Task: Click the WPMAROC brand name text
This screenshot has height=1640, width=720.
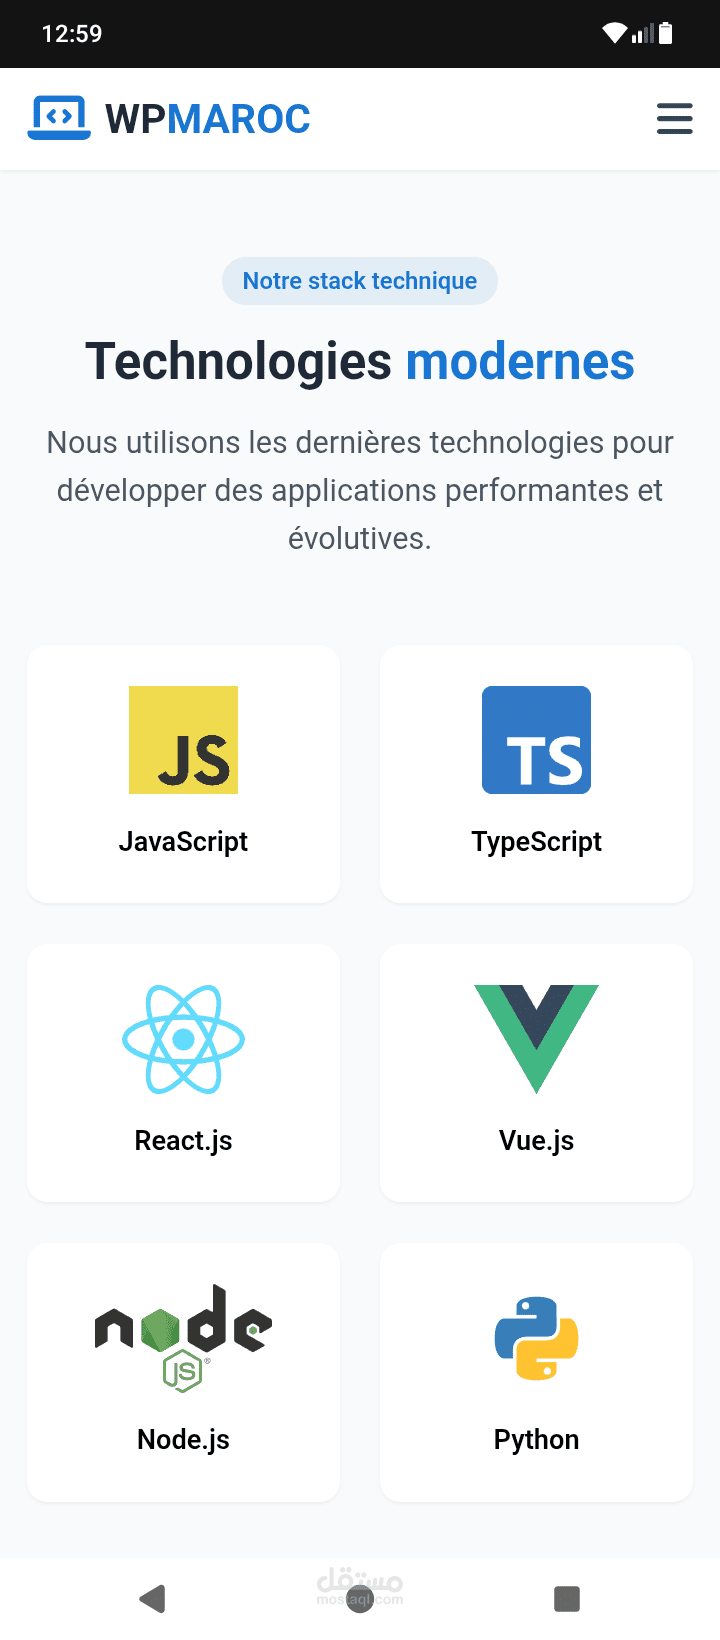Action: tap(208, 119)
